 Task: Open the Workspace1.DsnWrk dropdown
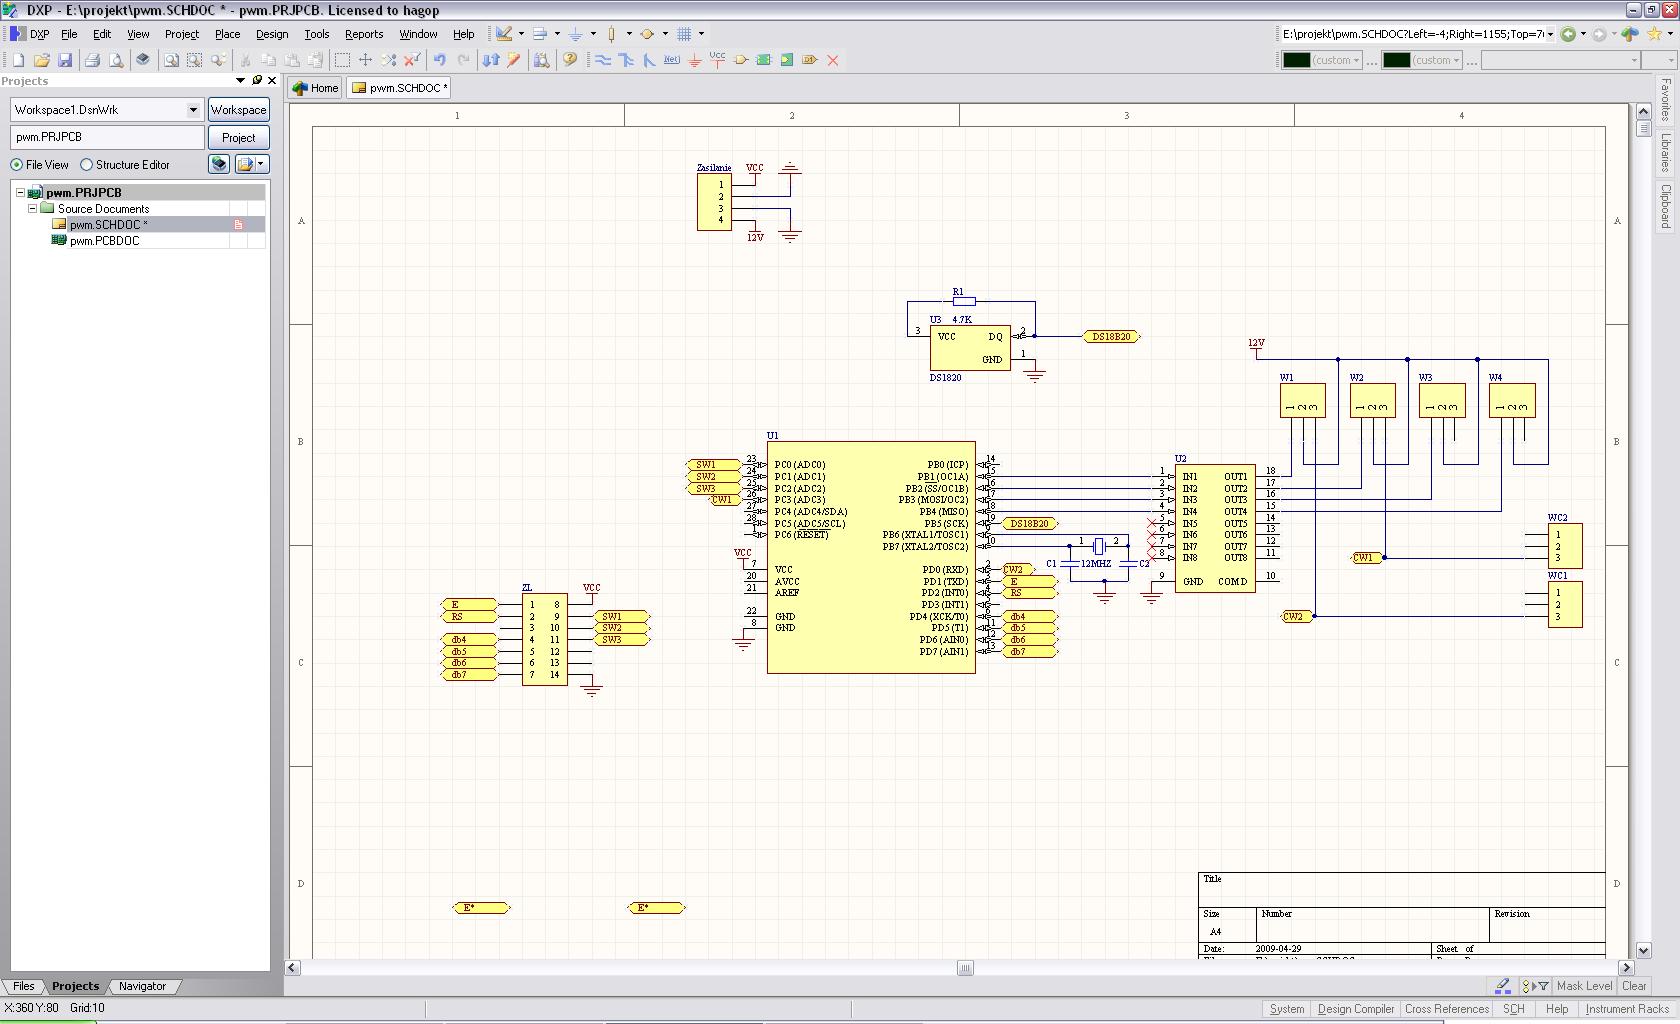click(193, 110)
